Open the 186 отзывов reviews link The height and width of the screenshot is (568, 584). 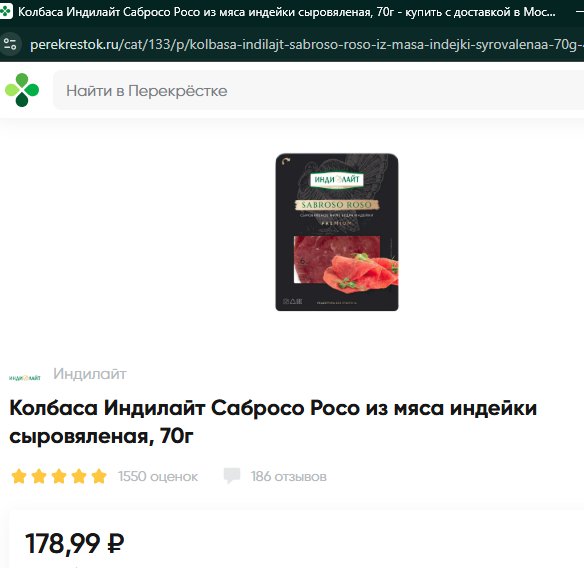289,476
